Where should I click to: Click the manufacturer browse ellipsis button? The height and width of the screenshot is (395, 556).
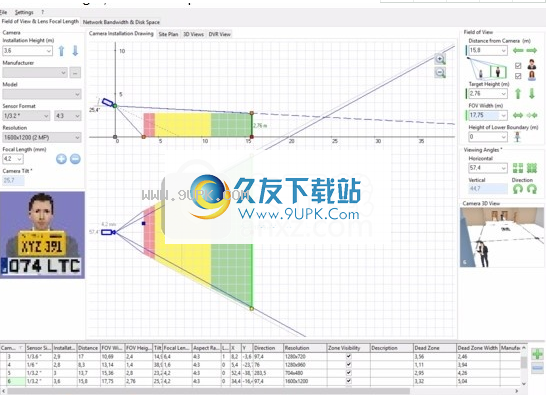[75, 73]
